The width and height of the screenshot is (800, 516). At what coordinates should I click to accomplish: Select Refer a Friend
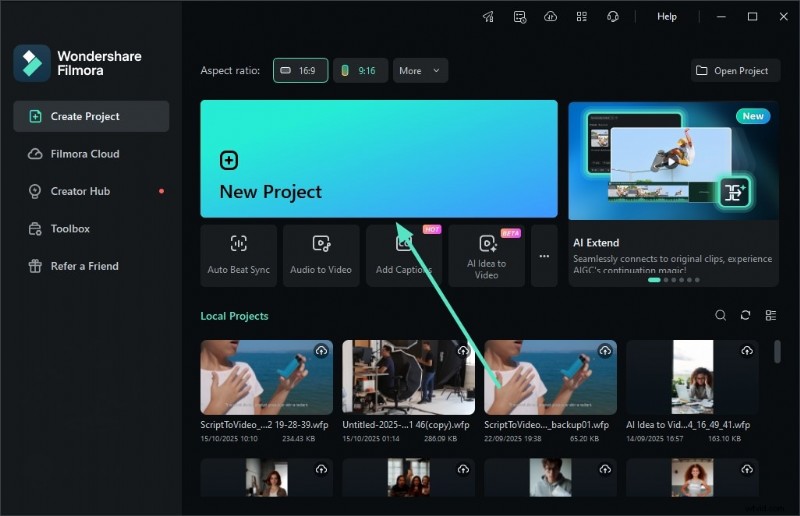[91, 266]
